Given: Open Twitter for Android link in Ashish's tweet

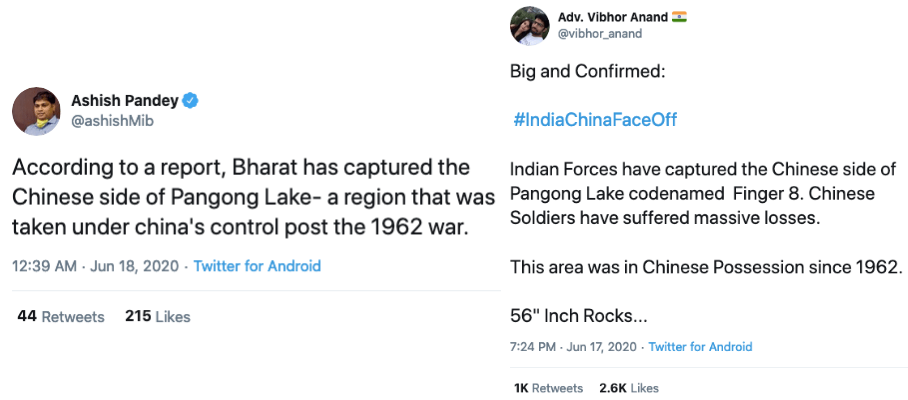Looking at the screenshot, I should pyautogui.click(x=257, y=266).
